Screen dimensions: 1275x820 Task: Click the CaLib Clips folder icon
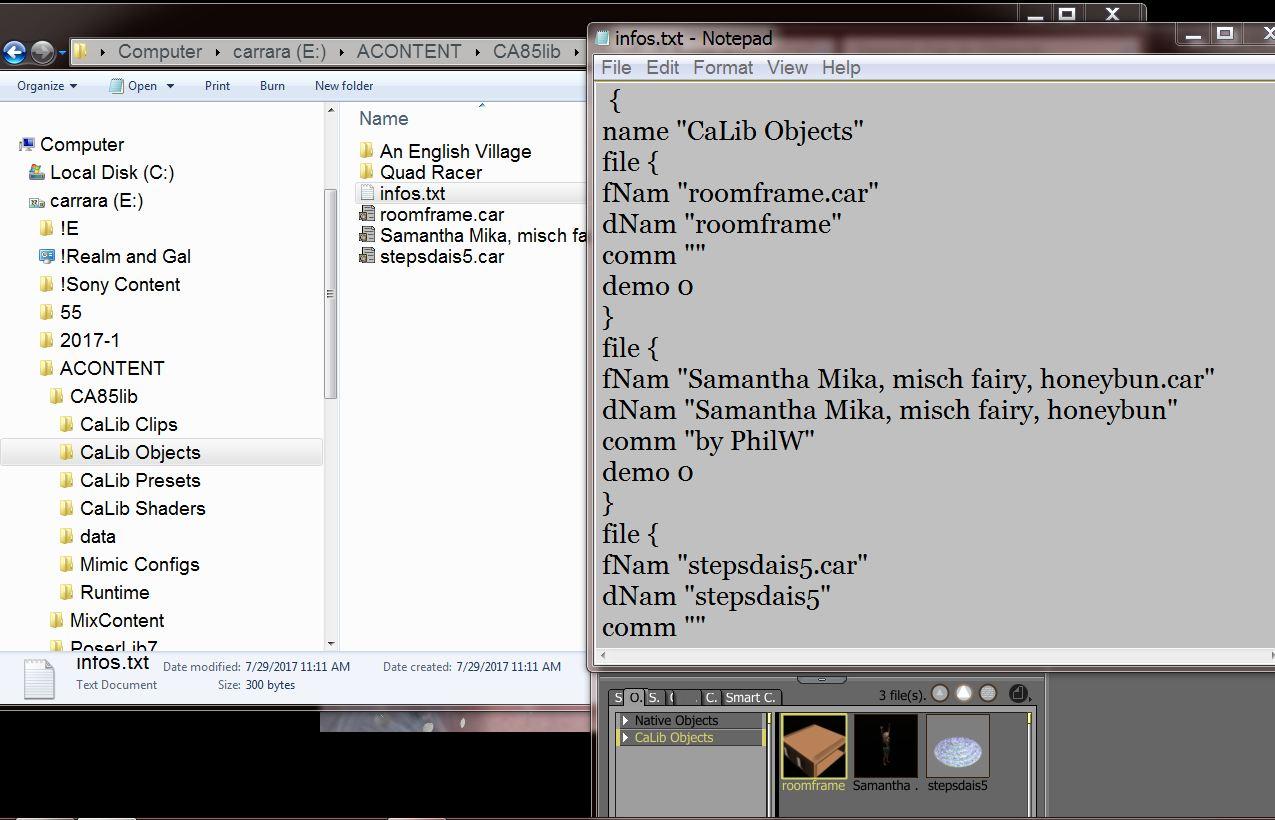(x=67, y=424)
